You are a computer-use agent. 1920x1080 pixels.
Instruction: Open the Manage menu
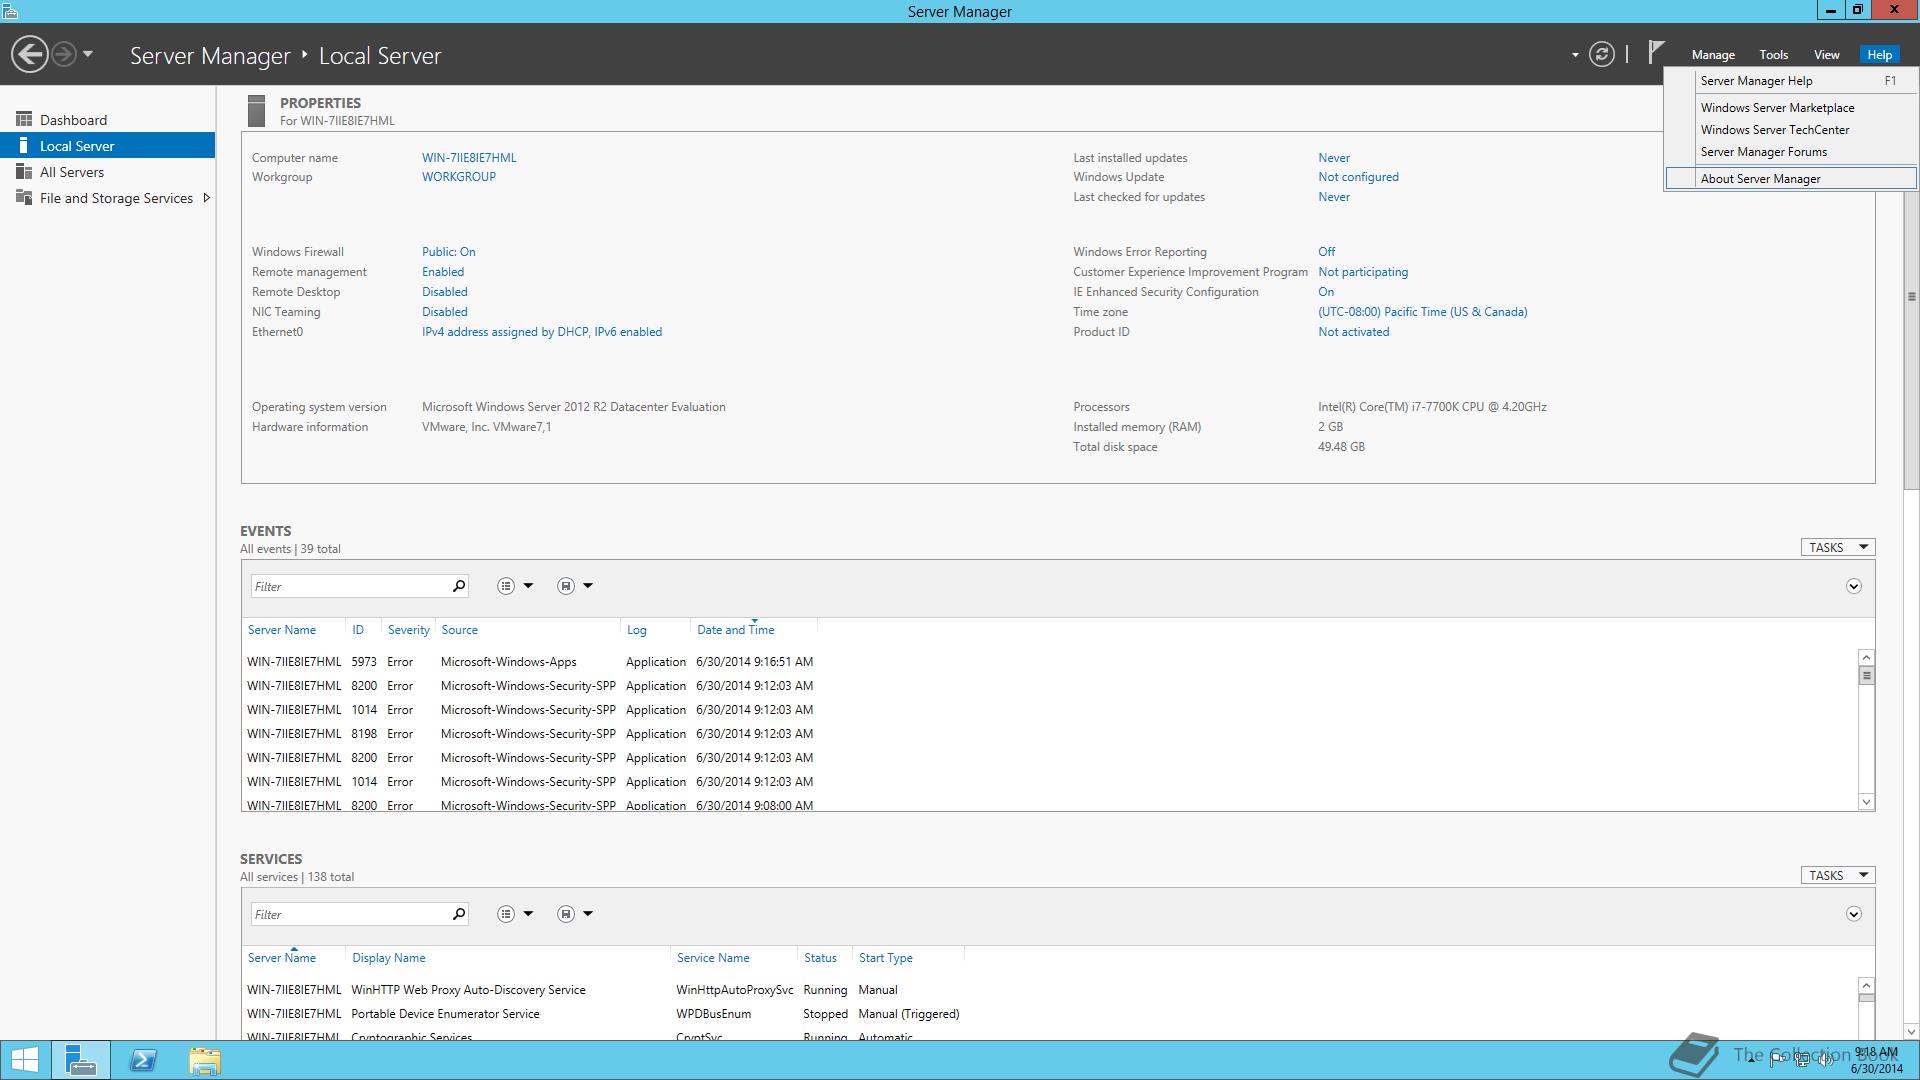pos(1713,55)
